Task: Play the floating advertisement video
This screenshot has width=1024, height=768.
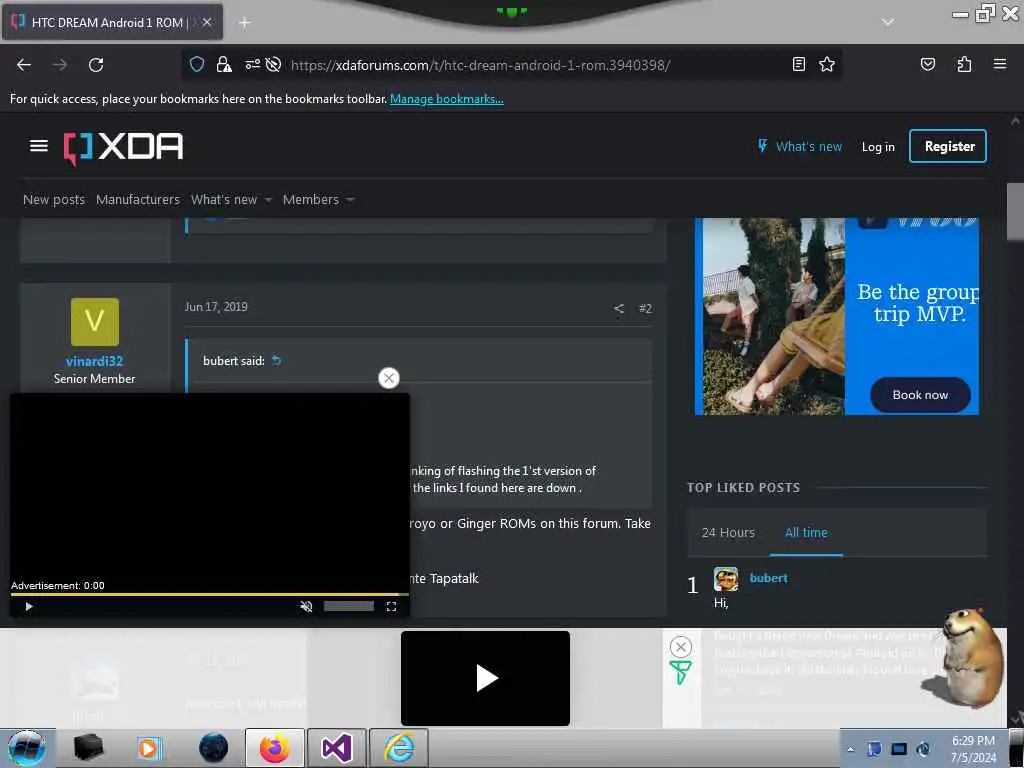Action: 29,607
